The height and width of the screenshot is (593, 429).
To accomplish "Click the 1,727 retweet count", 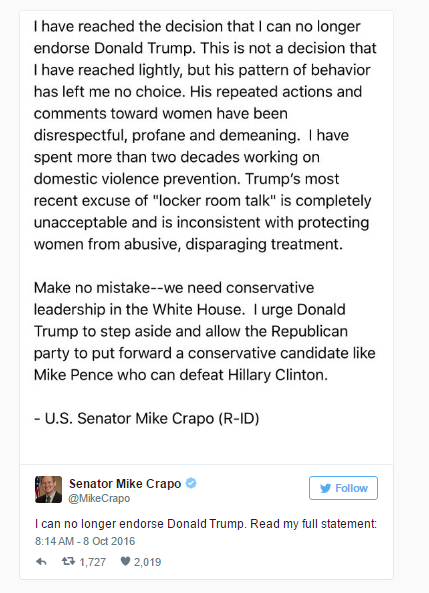I will [x=92, y=562].
